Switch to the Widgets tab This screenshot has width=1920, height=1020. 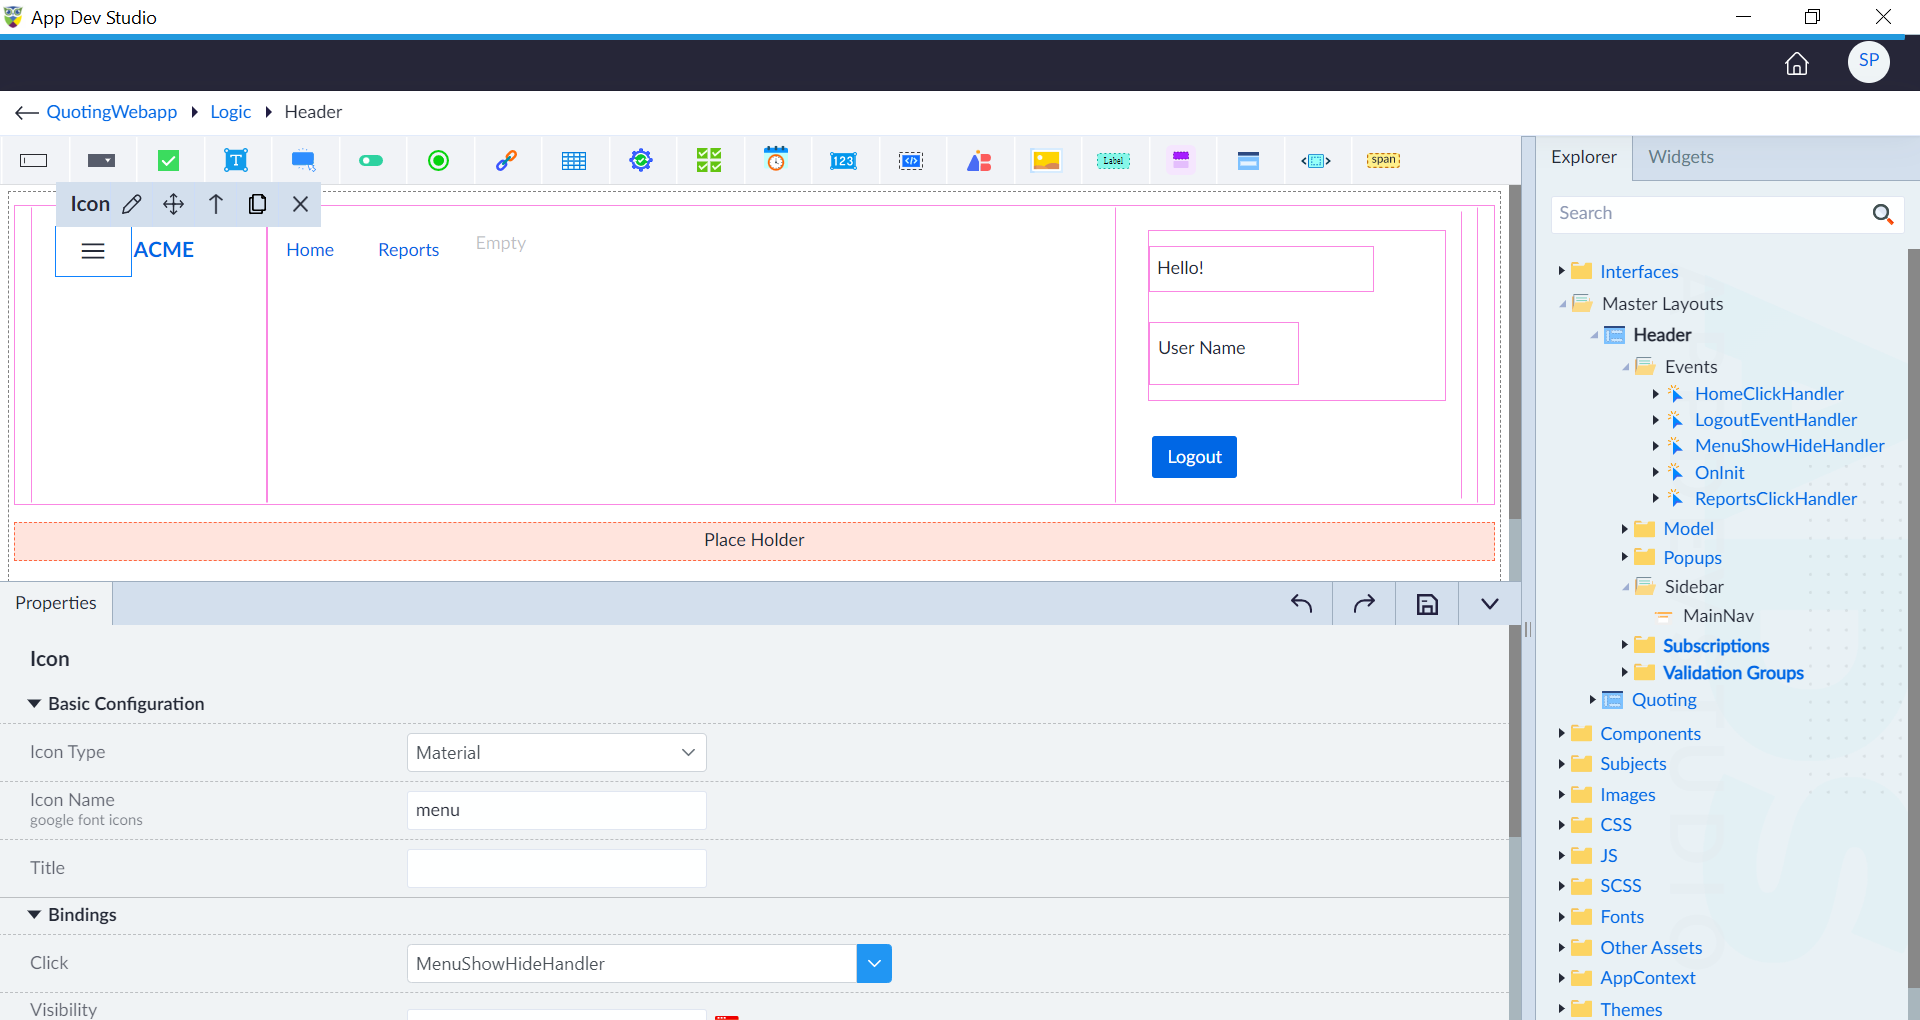coord(1681,157)
